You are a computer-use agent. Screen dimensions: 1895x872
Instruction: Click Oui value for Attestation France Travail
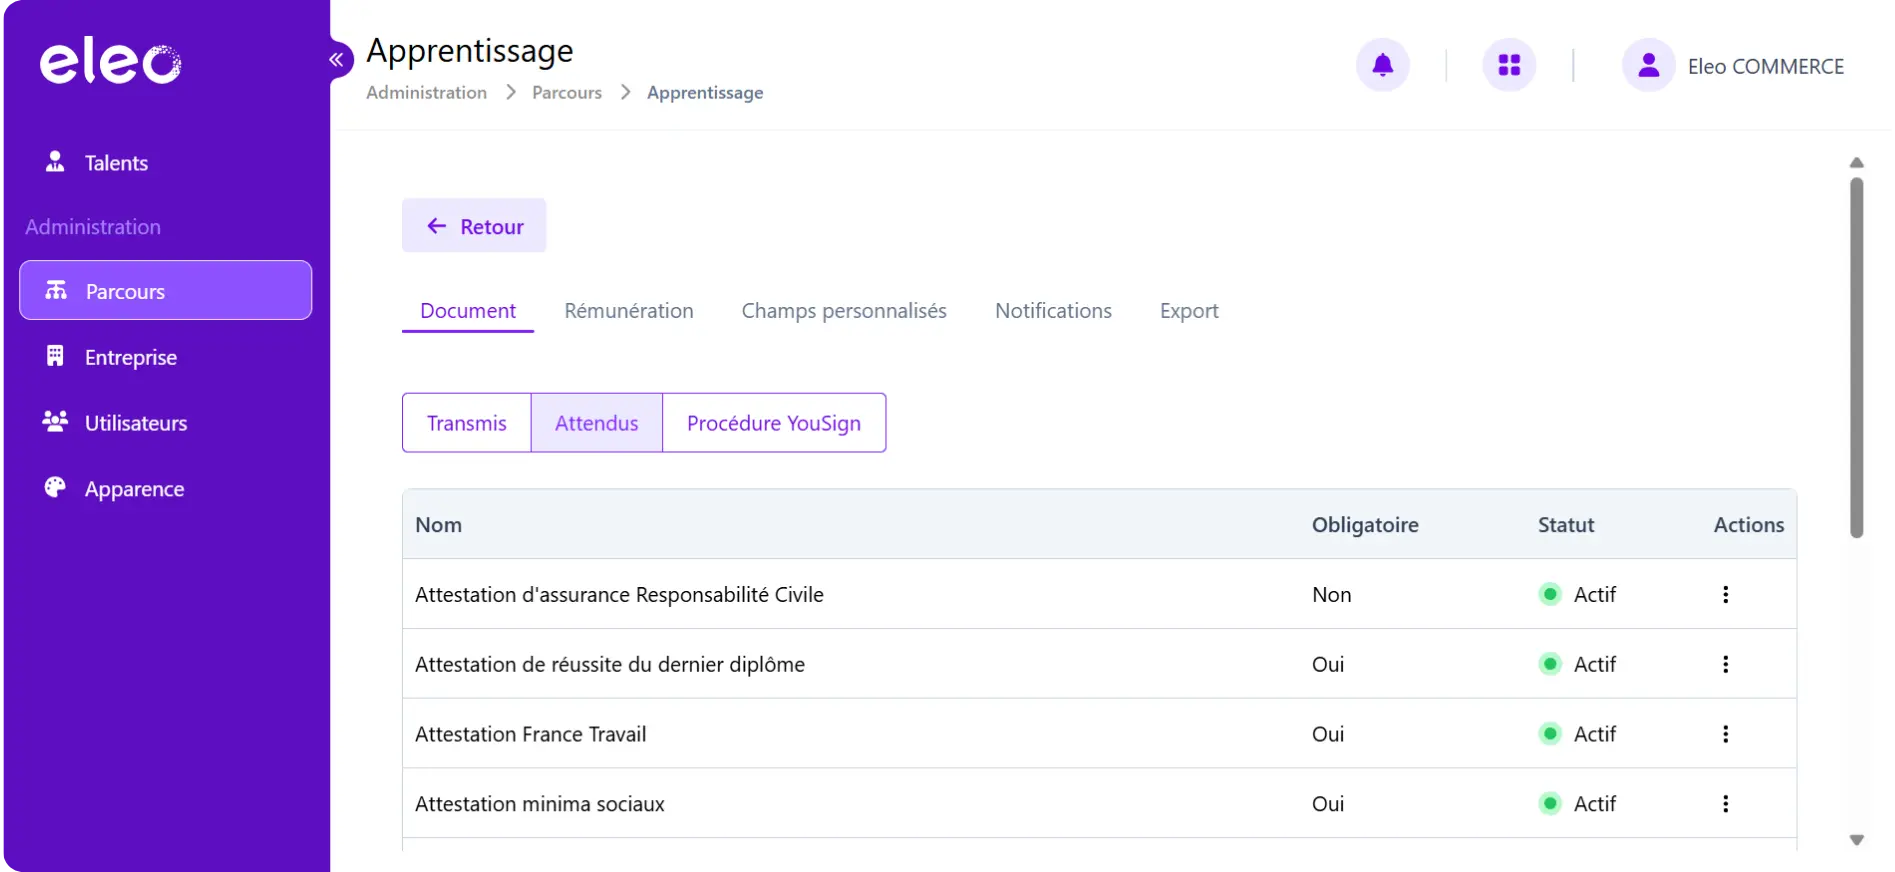click(x=1328, y=735)
